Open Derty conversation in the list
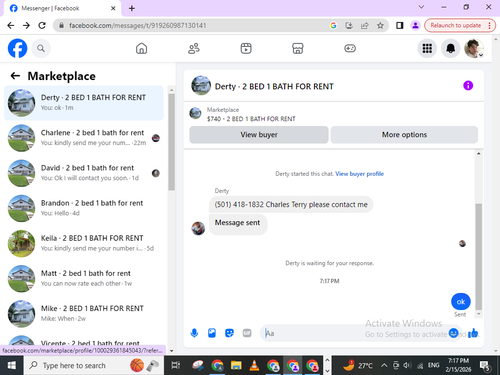 pos(84,103)
